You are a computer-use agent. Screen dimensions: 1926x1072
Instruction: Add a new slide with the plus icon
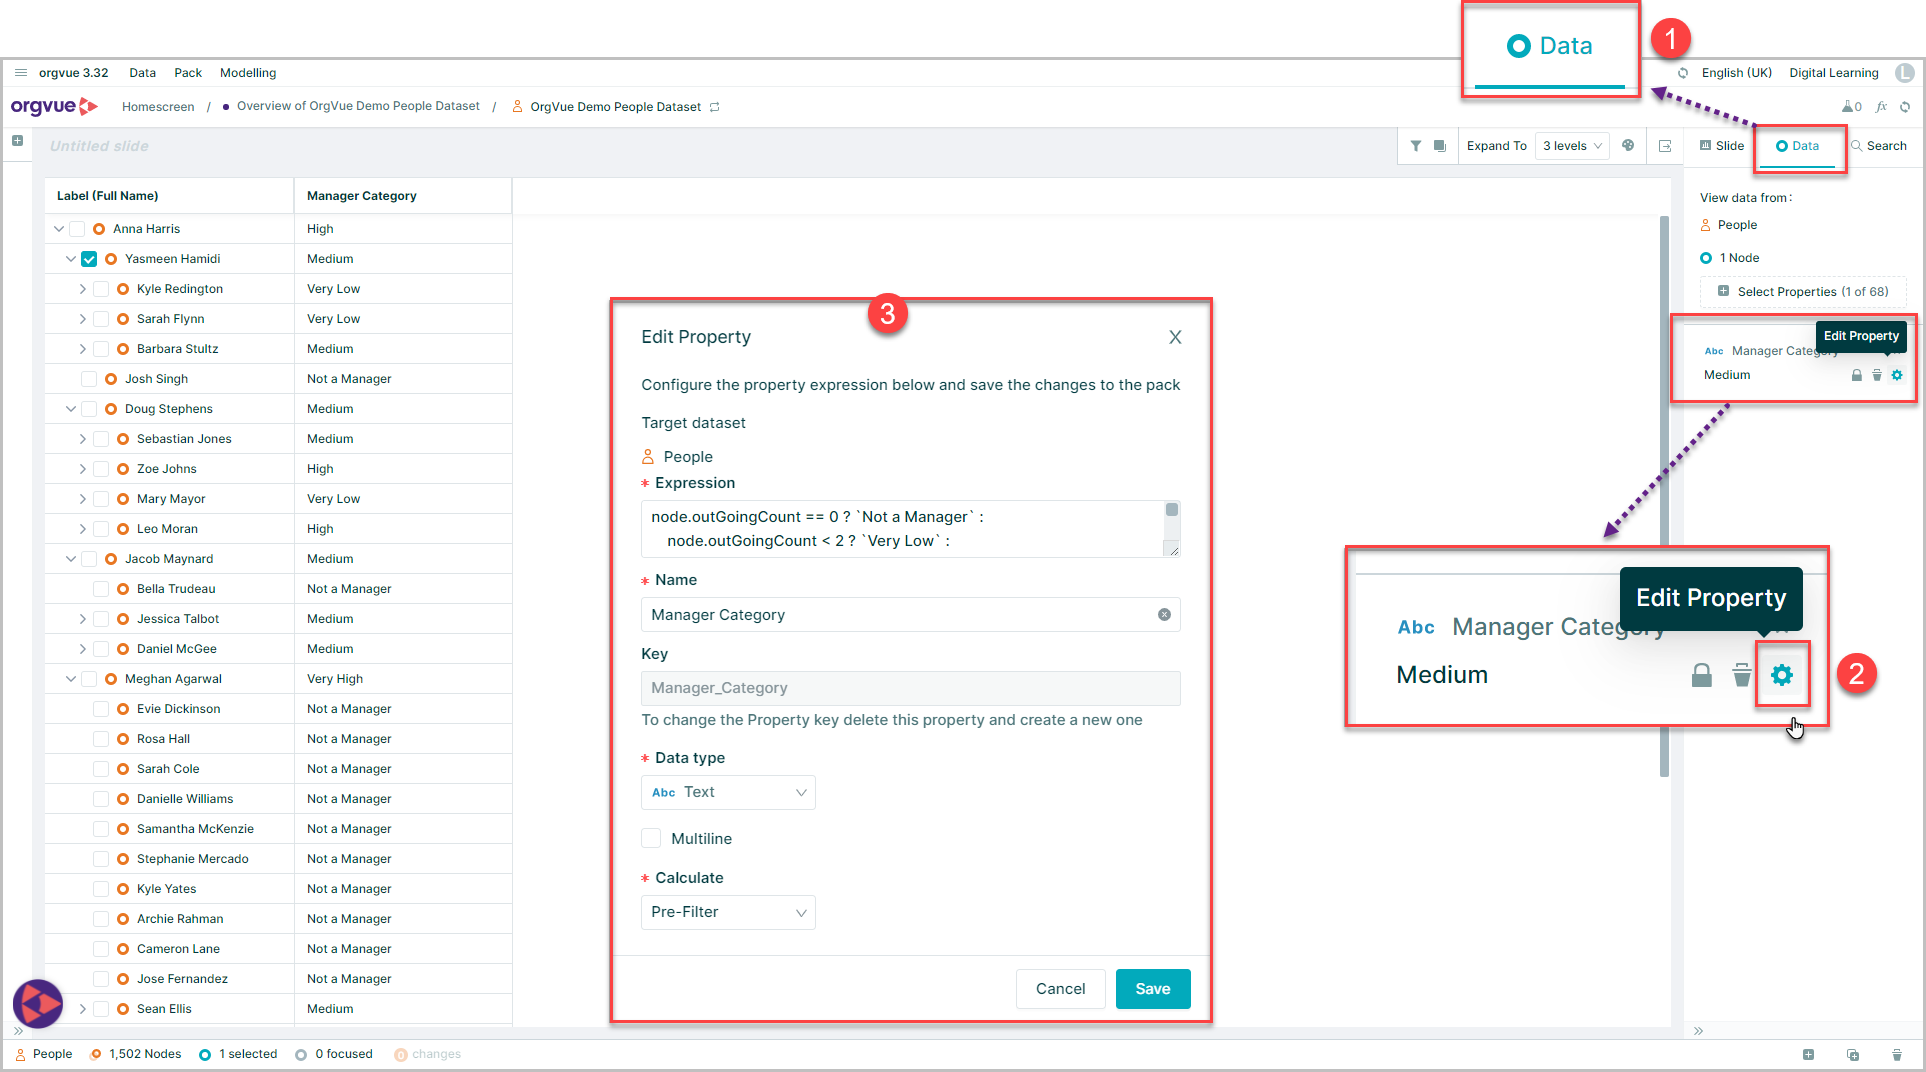coord(17,141)
